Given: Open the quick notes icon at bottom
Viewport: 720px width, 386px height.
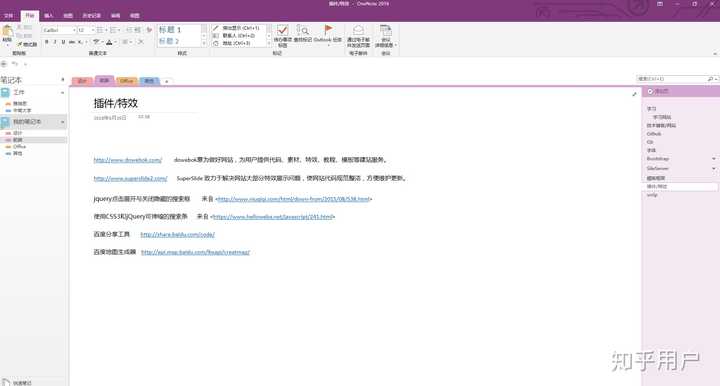Looking at the screenshot, I should point(5,382).
